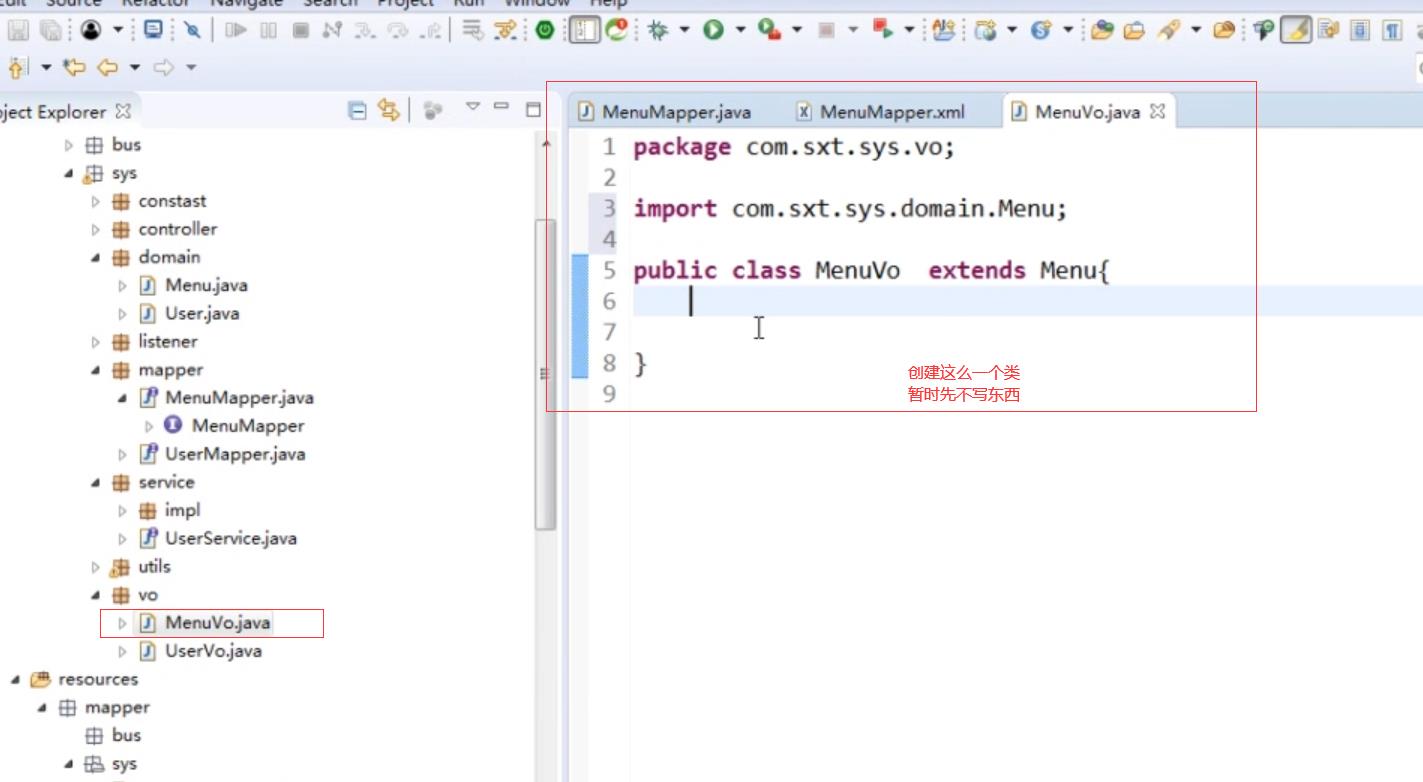Expand the constast package node
Image resolution: width=1423 pixels, height=782 pixels.
(x=95, y=201)
